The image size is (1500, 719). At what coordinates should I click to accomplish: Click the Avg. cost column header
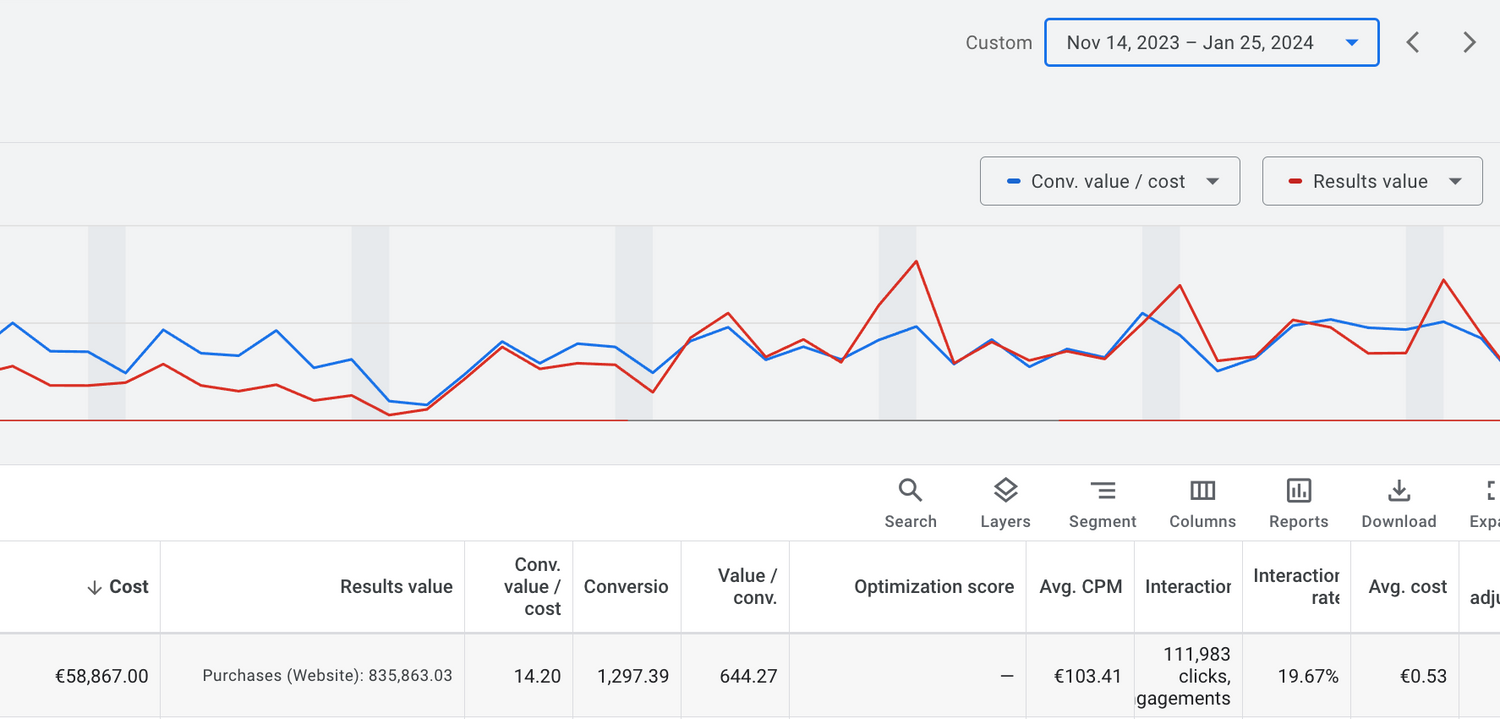[1407, 587]
